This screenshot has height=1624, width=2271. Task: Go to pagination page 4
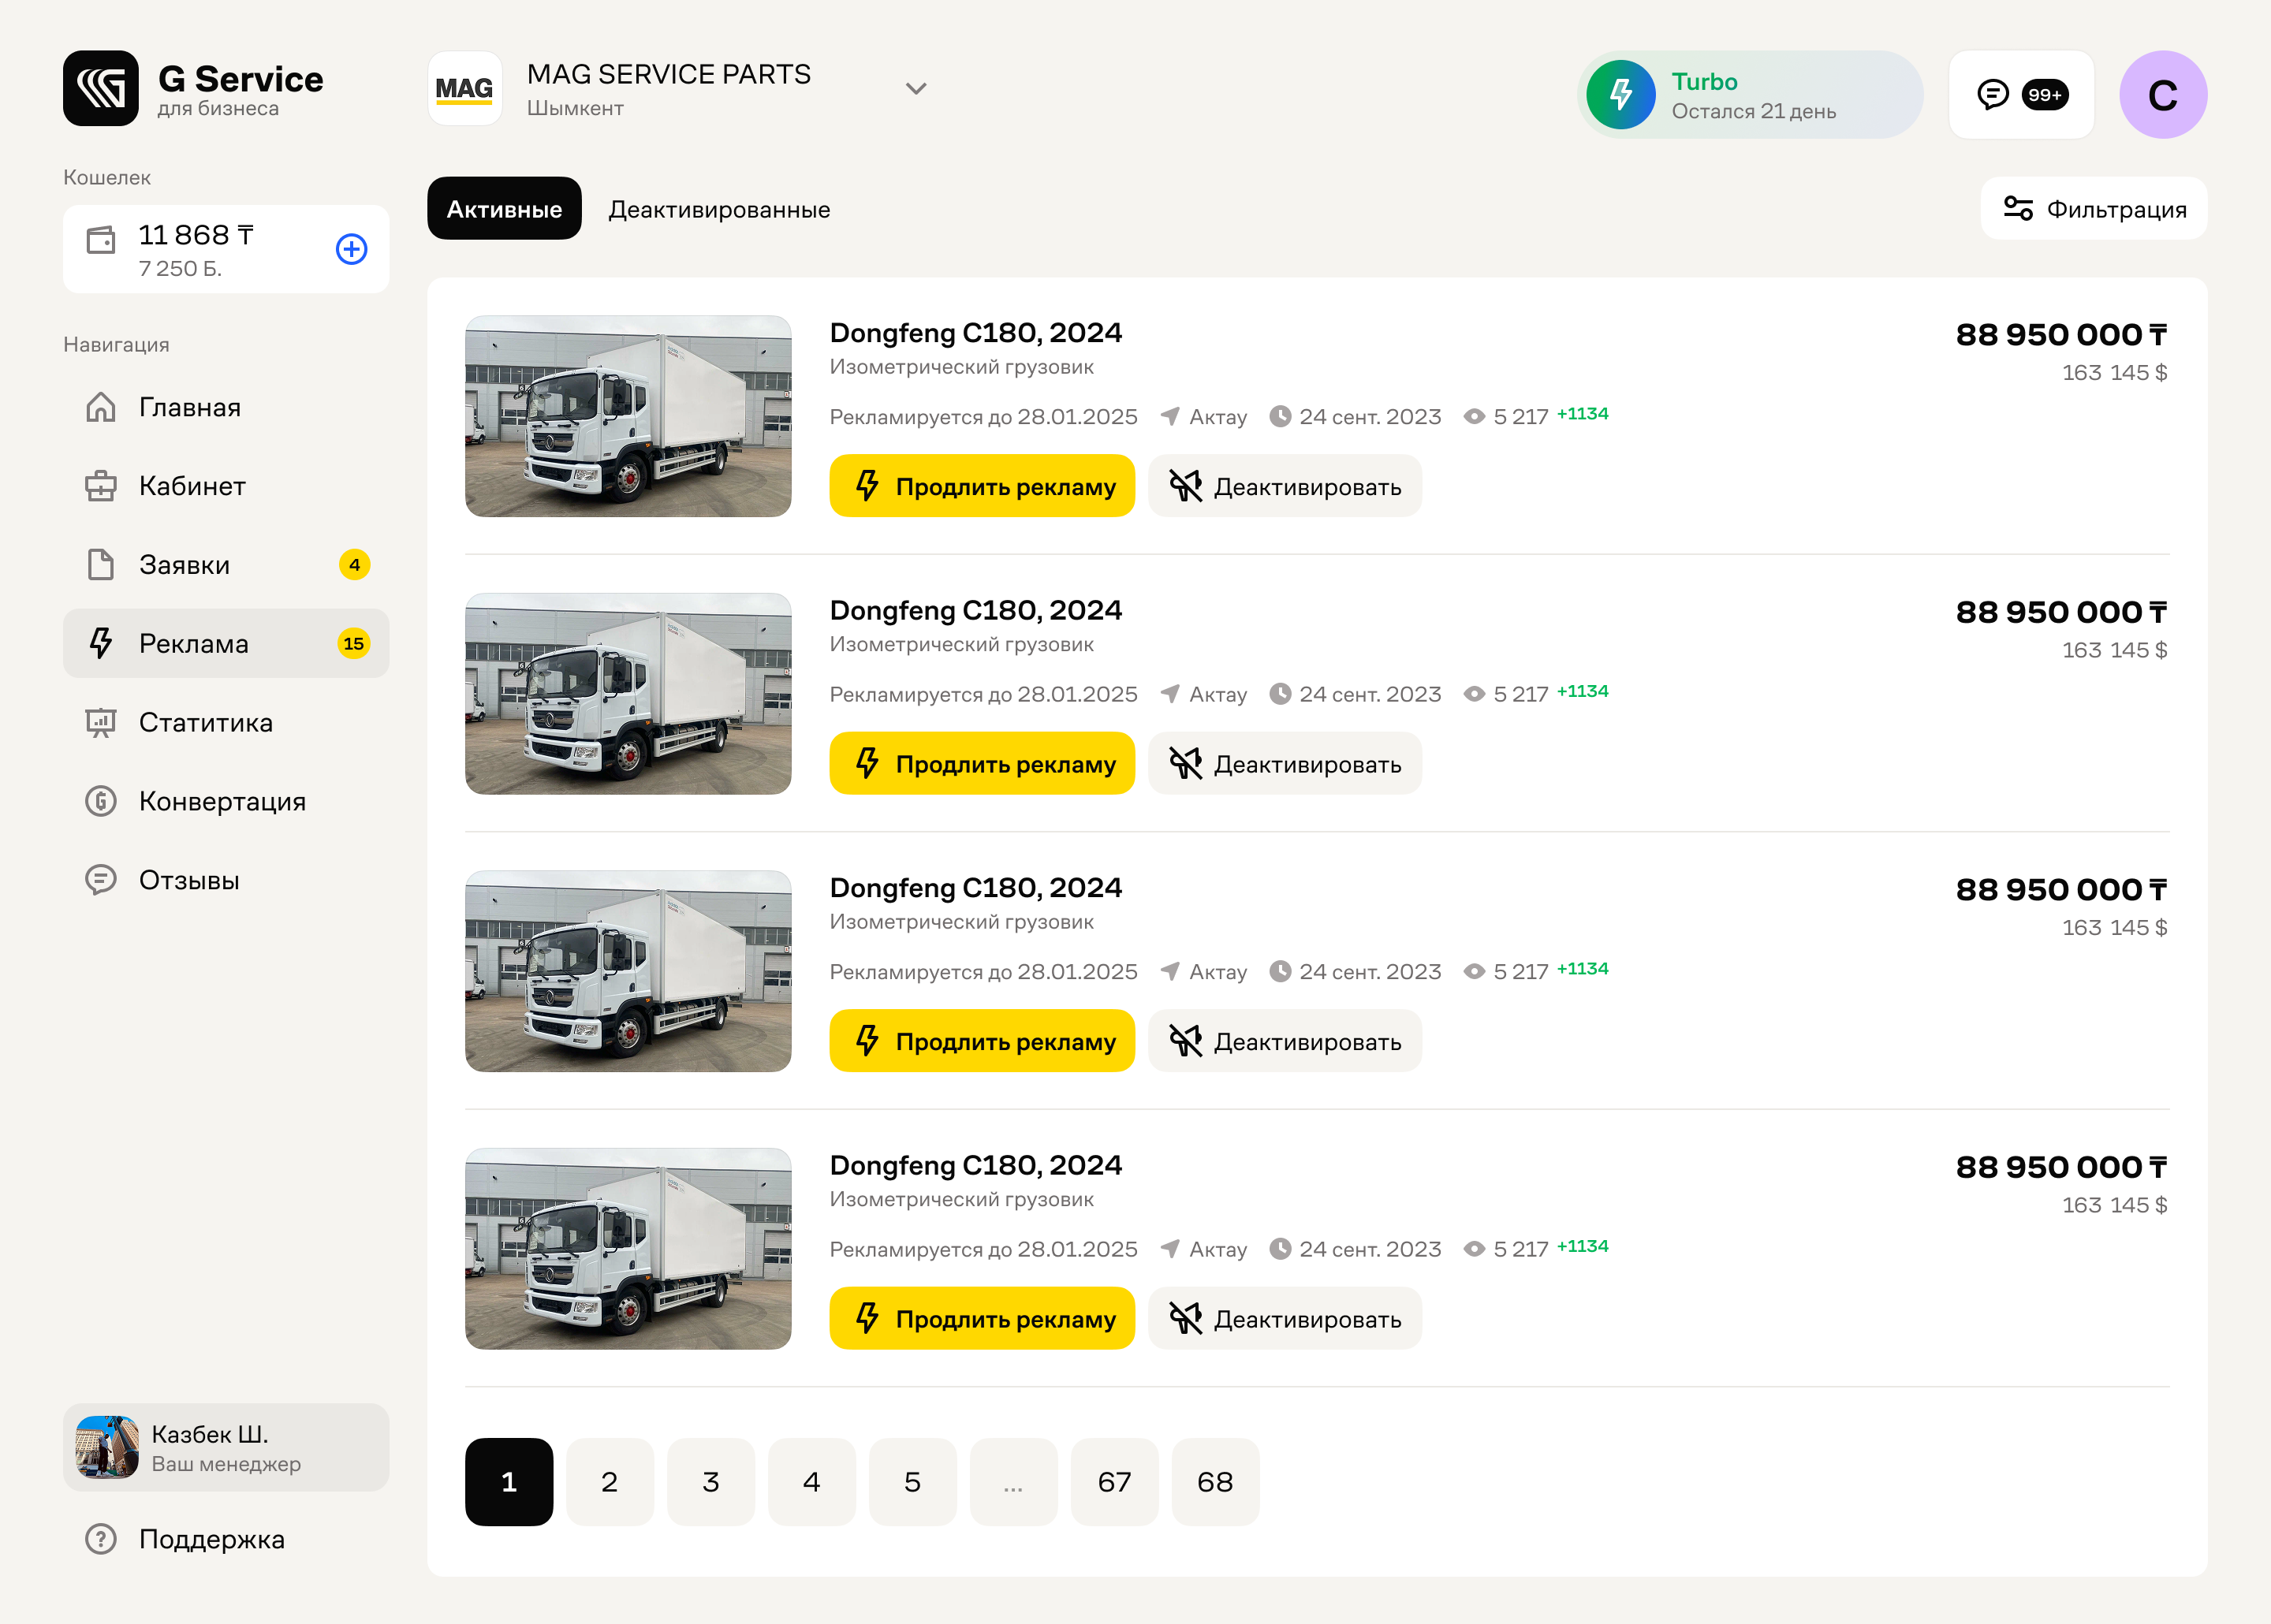pyautogui.click(x=812, y=1482)
